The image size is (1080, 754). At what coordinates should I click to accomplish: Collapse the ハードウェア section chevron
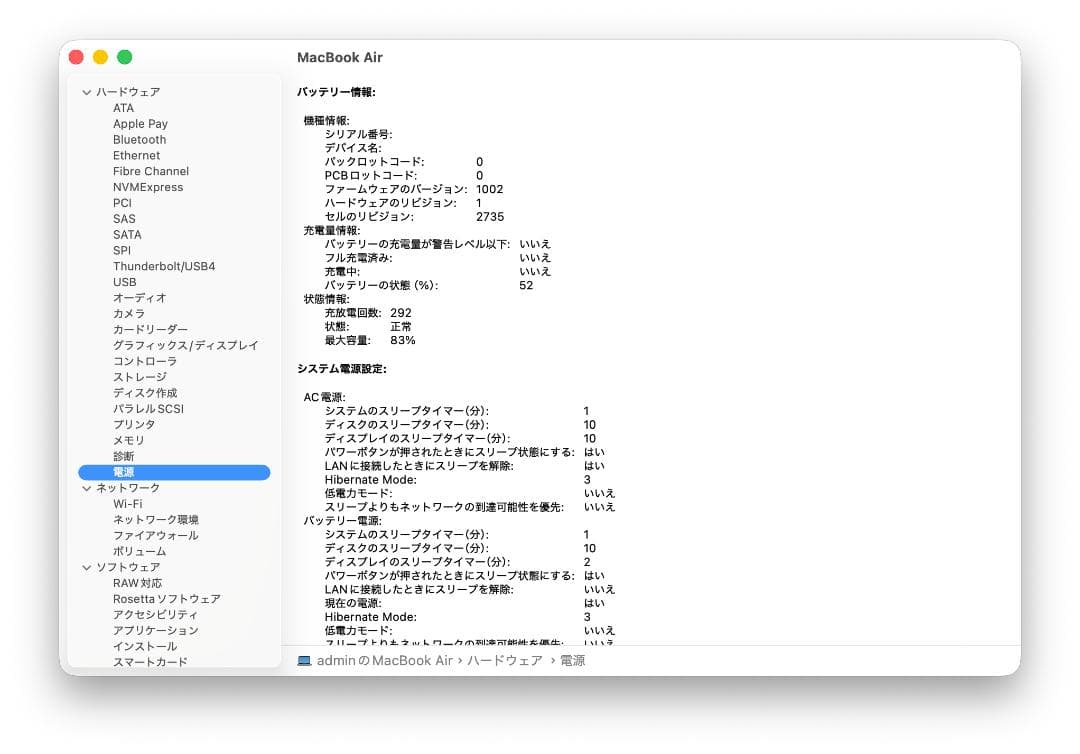(x=86, y=92)
